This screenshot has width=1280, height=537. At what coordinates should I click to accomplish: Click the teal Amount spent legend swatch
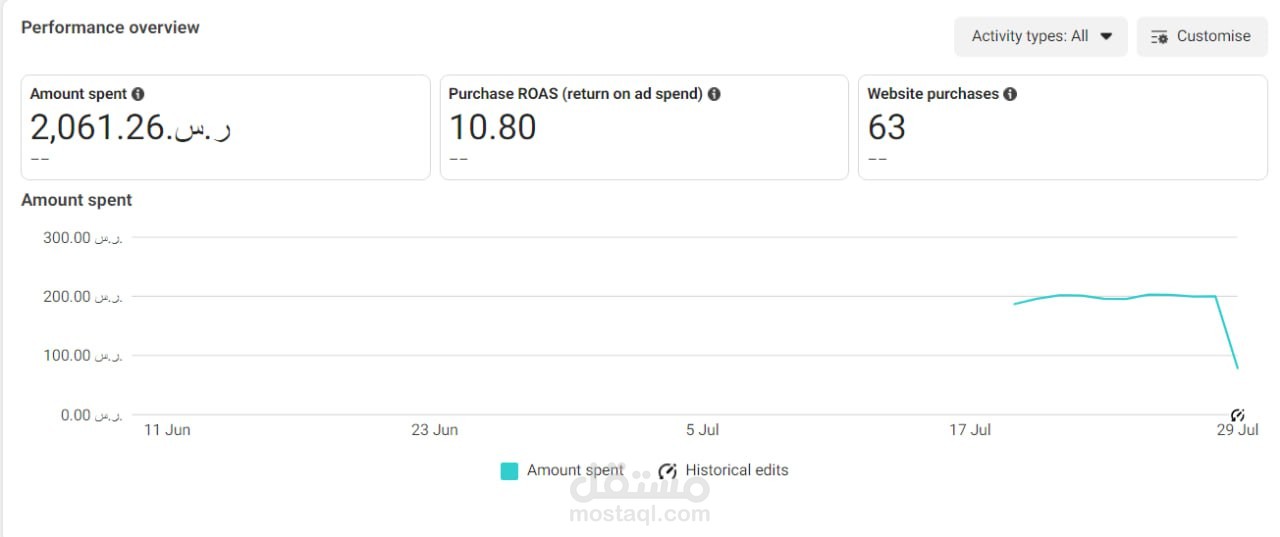click(x=509, y=471)
